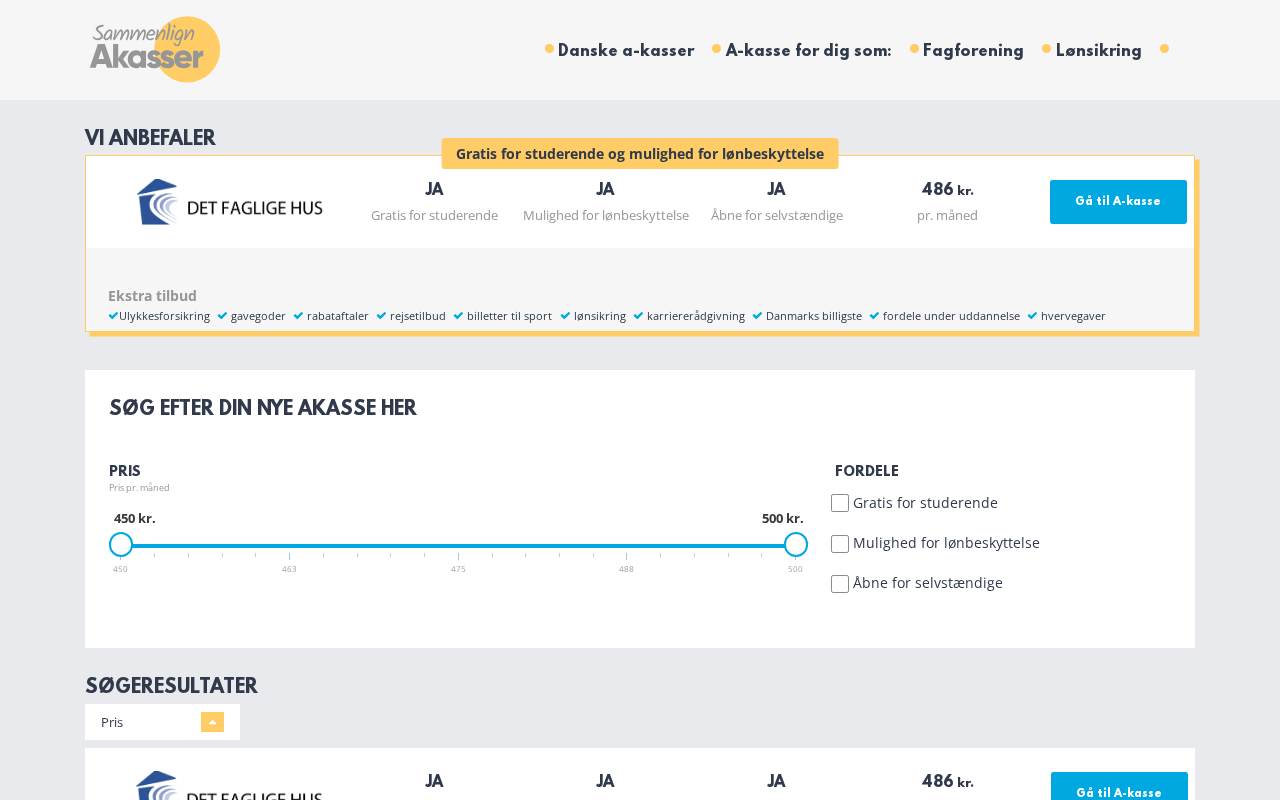Tick the Mulighed for lønbeskyttelse checkbox
Screen dimensions: 1280x800
point(840,544)
